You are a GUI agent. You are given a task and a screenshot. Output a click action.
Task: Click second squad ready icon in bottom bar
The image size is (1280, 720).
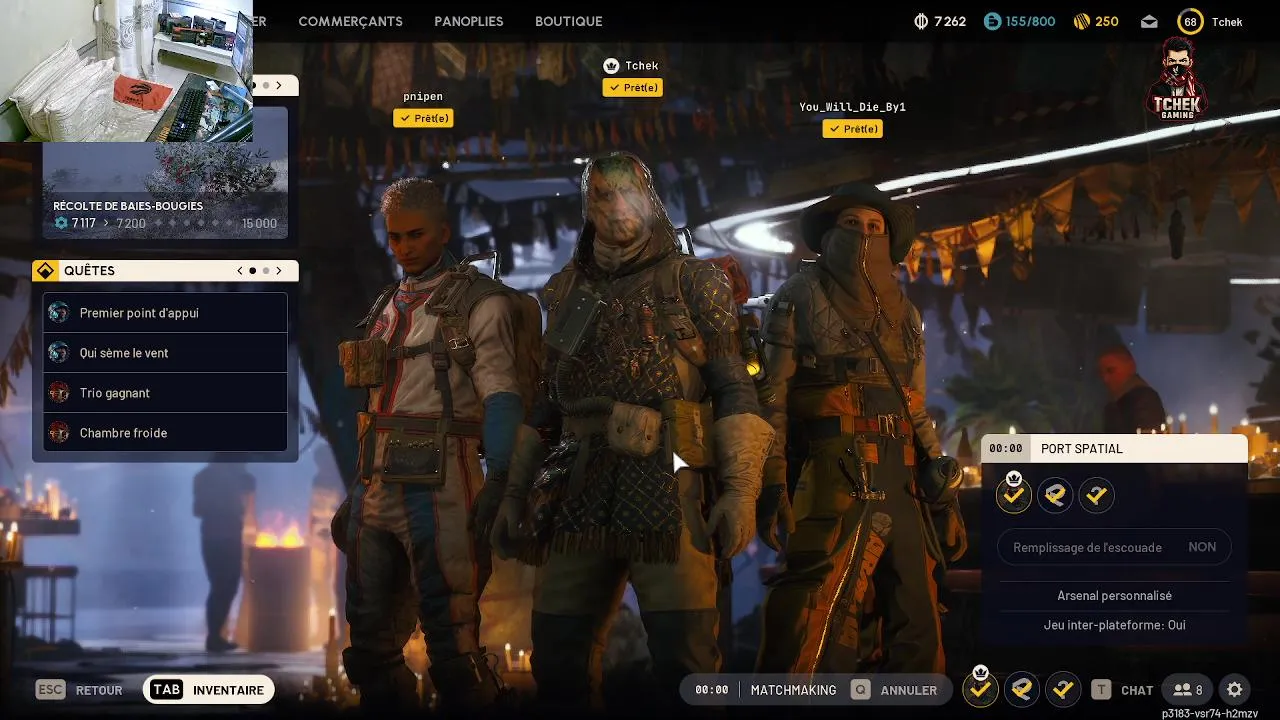tap(1022, 689)
